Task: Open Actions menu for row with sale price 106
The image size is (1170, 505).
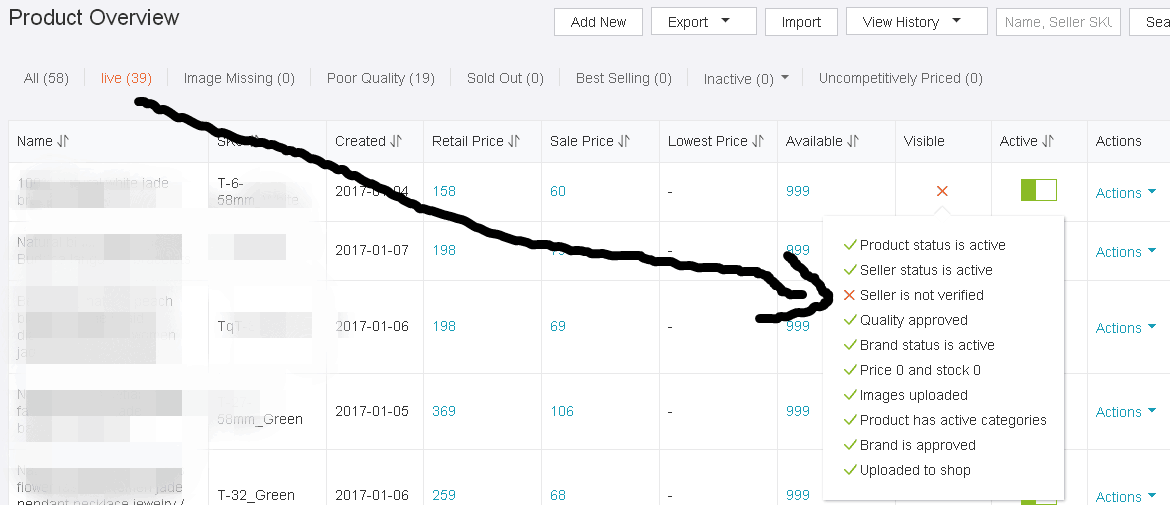Action: 1125,413
